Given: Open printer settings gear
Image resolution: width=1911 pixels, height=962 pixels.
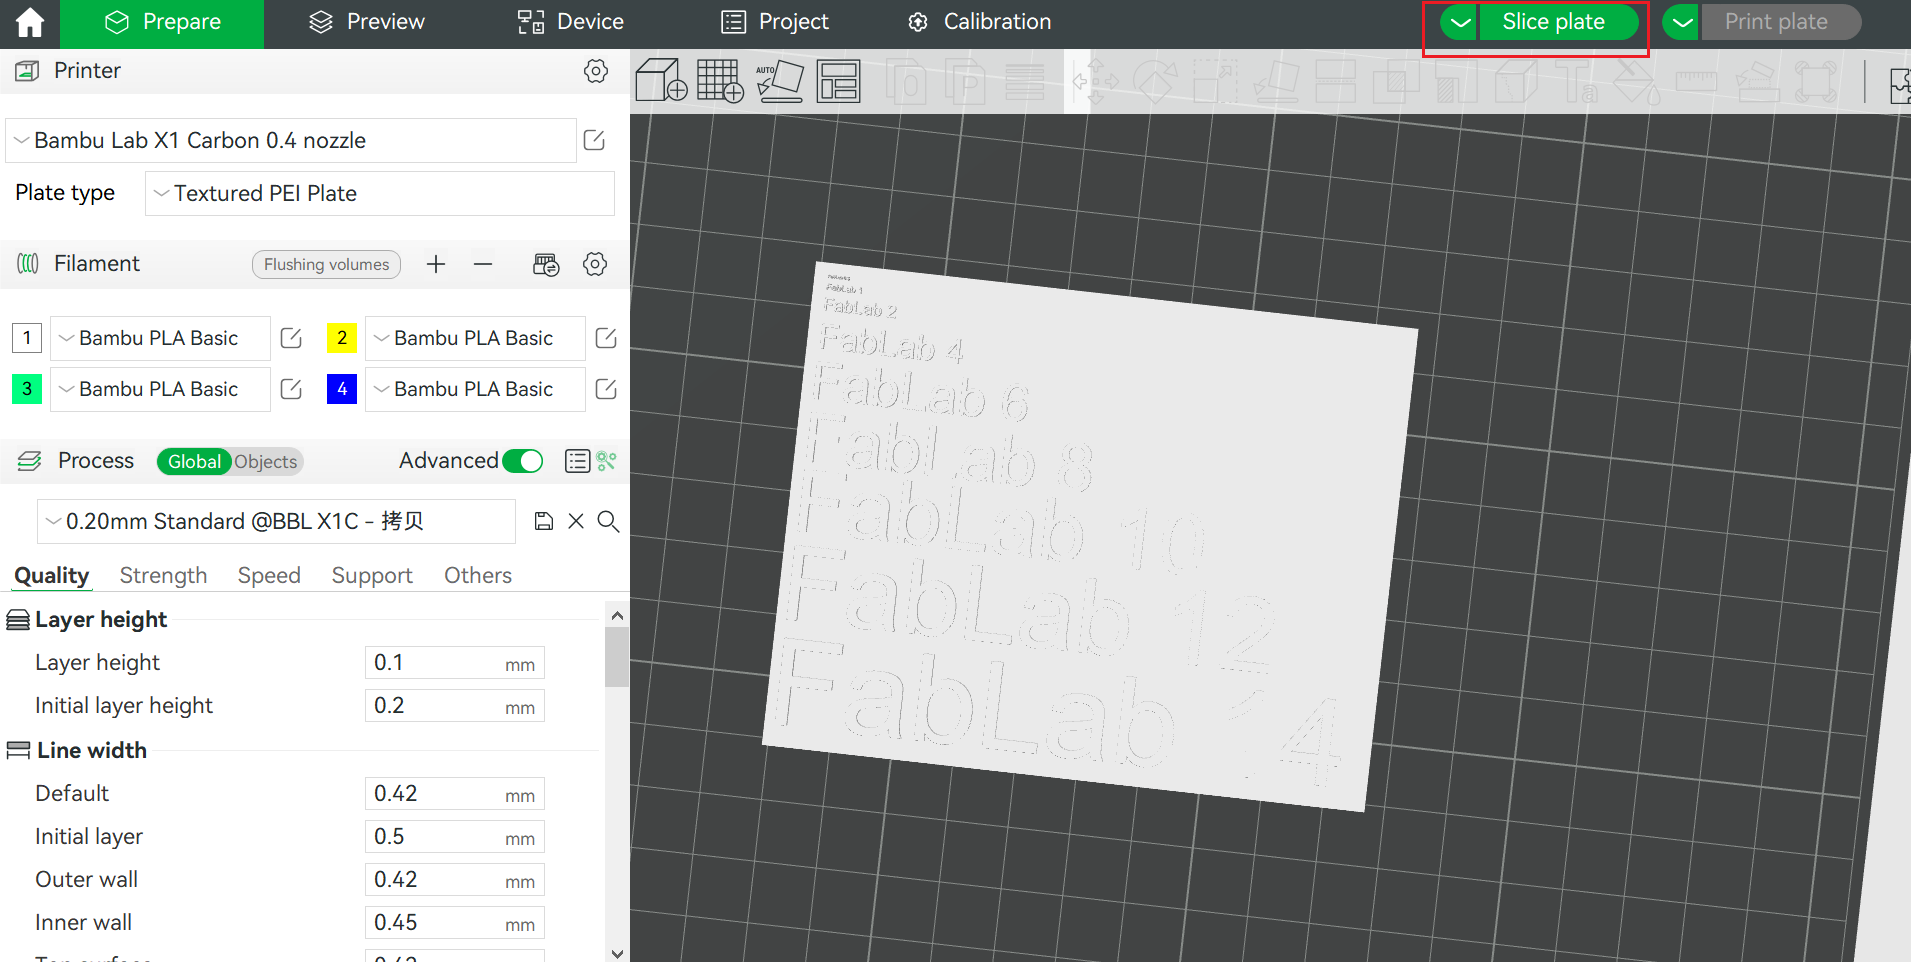Looking at the screenshot, I should click(596, 71).
